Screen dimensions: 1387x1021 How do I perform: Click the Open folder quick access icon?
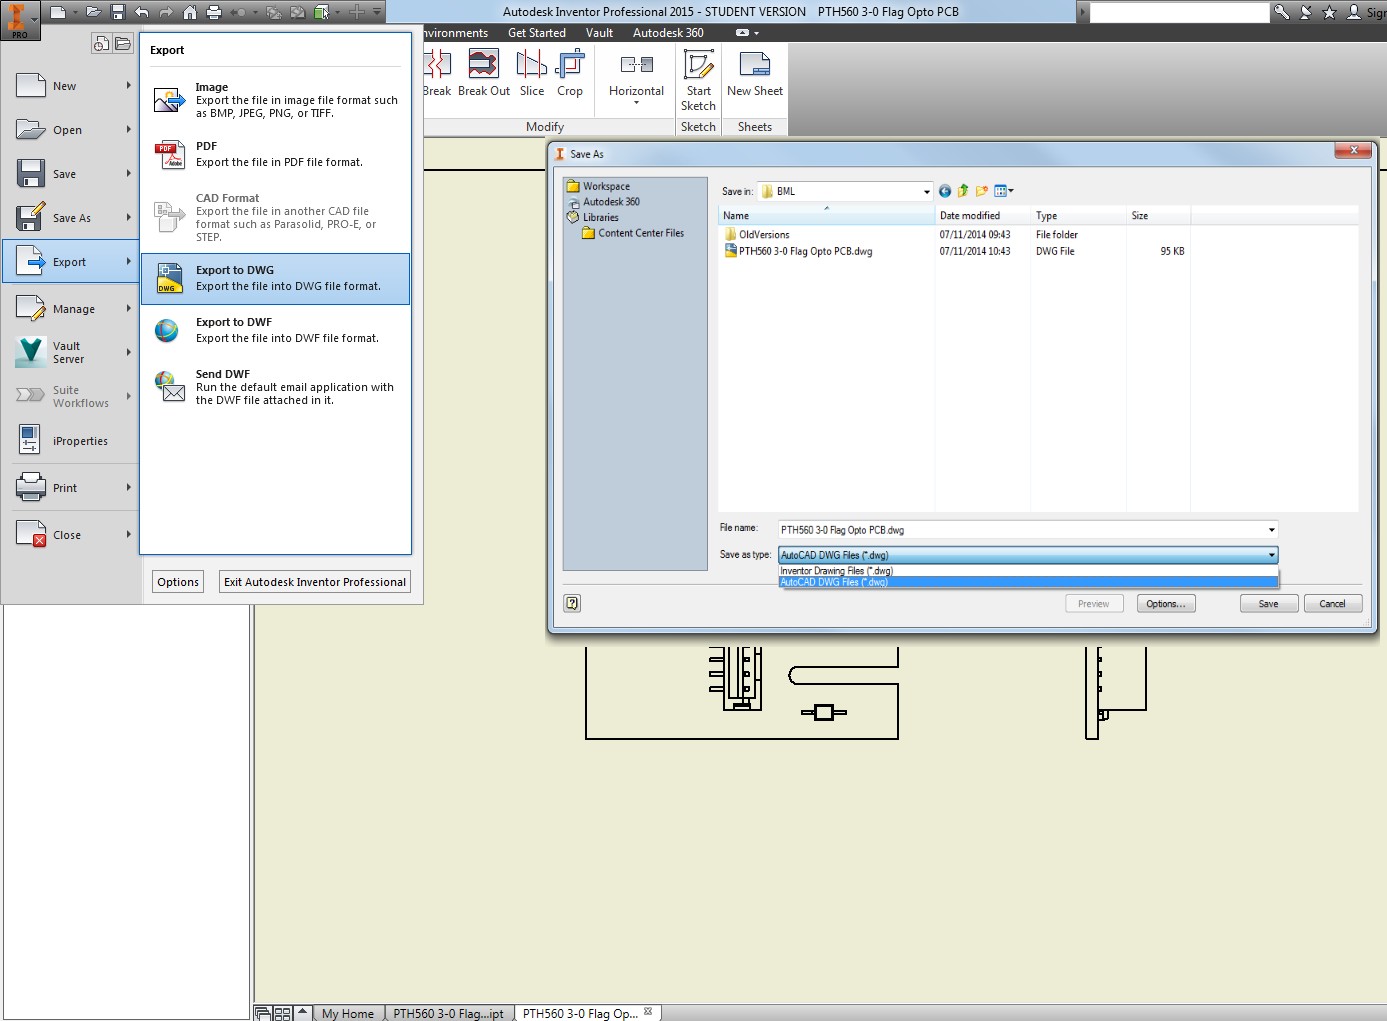click(x=93, y=12)
